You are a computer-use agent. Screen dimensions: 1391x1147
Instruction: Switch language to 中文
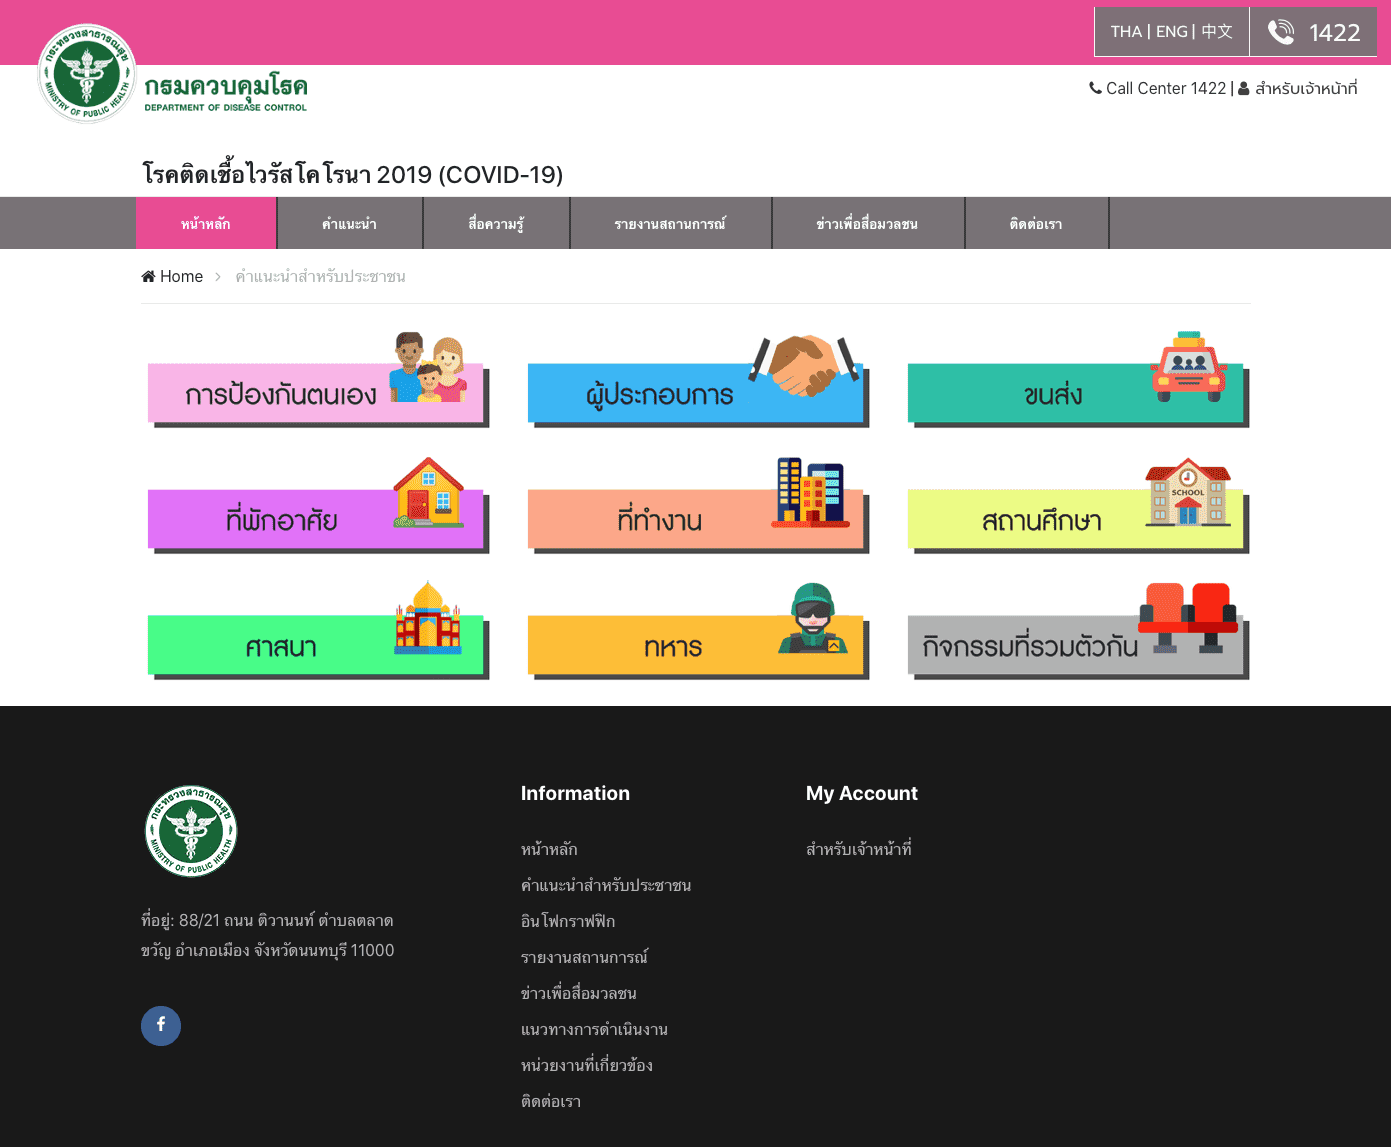1217,32
